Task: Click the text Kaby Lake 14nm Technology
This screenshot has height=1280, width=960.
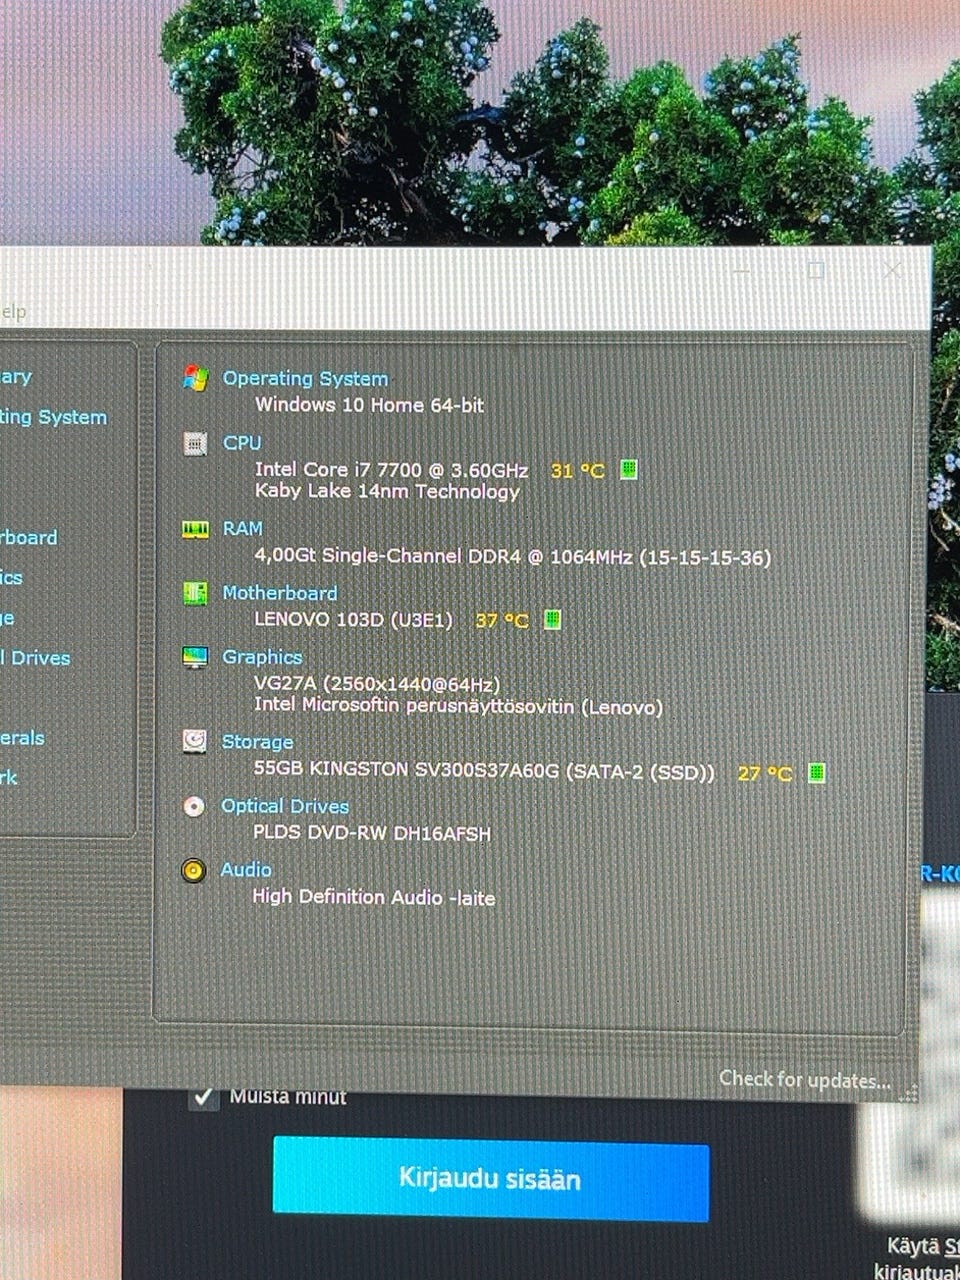Action: pyautogui.click(x=387, y=491)
